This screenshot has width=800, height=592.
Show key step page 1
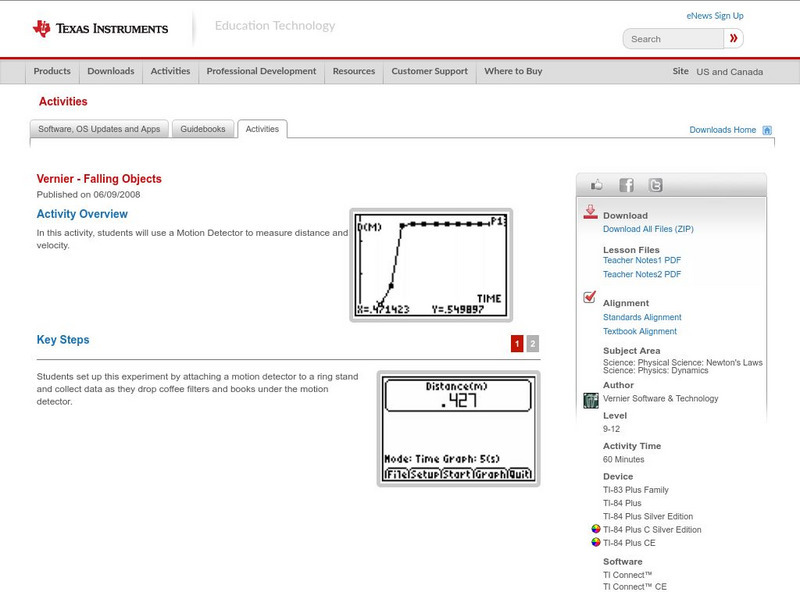click(517, 343)
